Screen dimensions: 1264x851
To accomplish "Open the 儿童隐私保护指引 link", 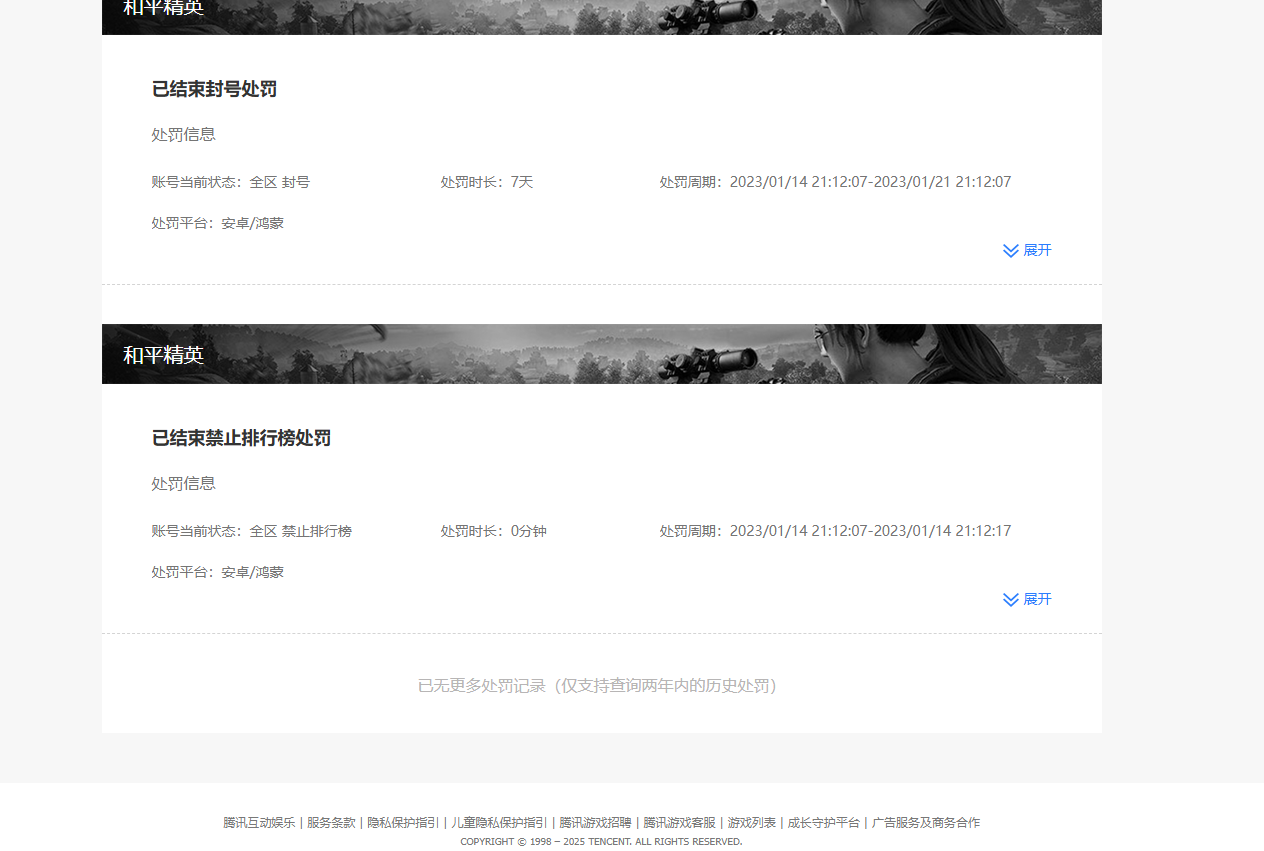I will [499, 823].
